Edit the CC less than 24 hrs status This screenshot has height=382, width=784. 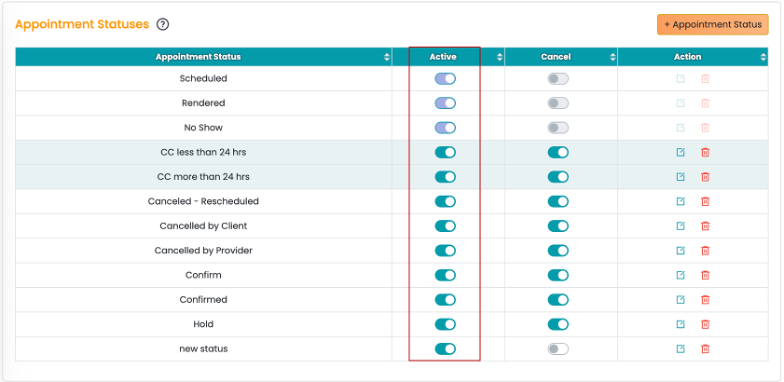tap(680, 152)
